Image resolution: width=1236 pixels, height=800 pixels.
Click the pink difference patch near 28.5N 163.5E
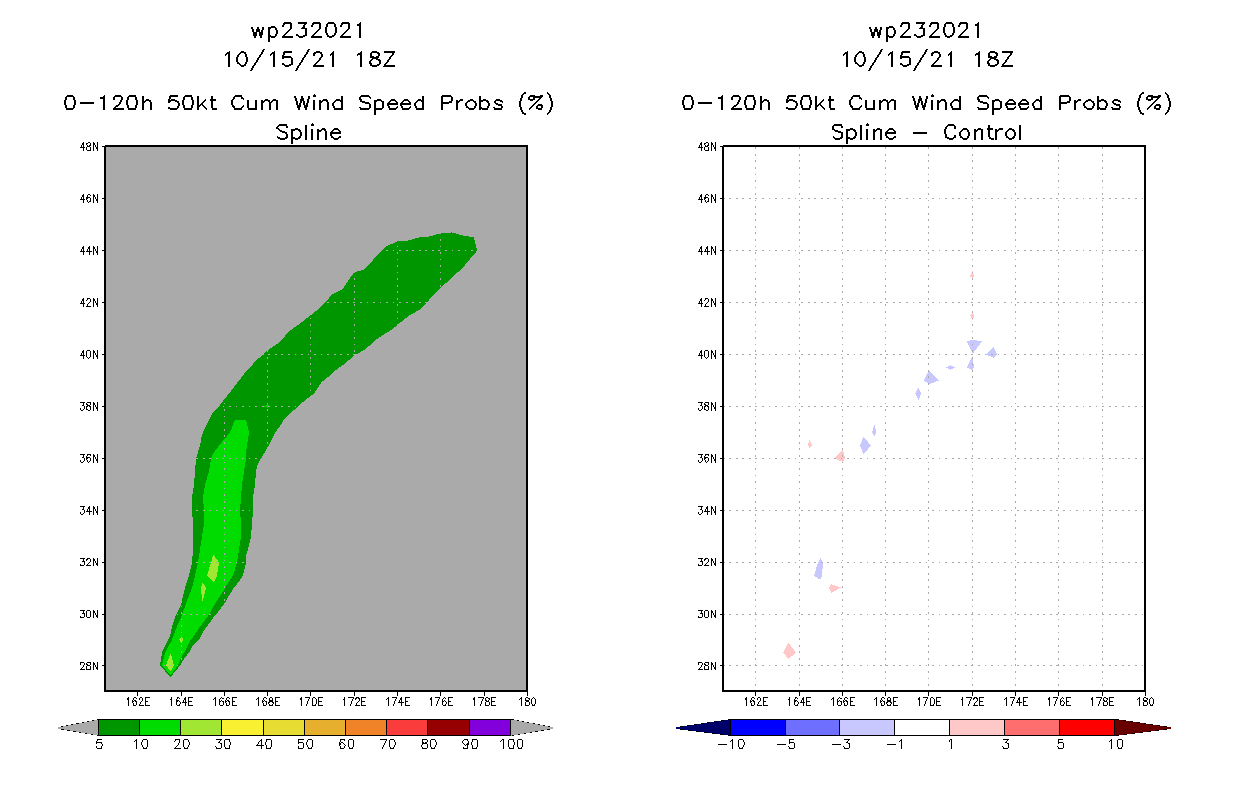tap(789, 651)
